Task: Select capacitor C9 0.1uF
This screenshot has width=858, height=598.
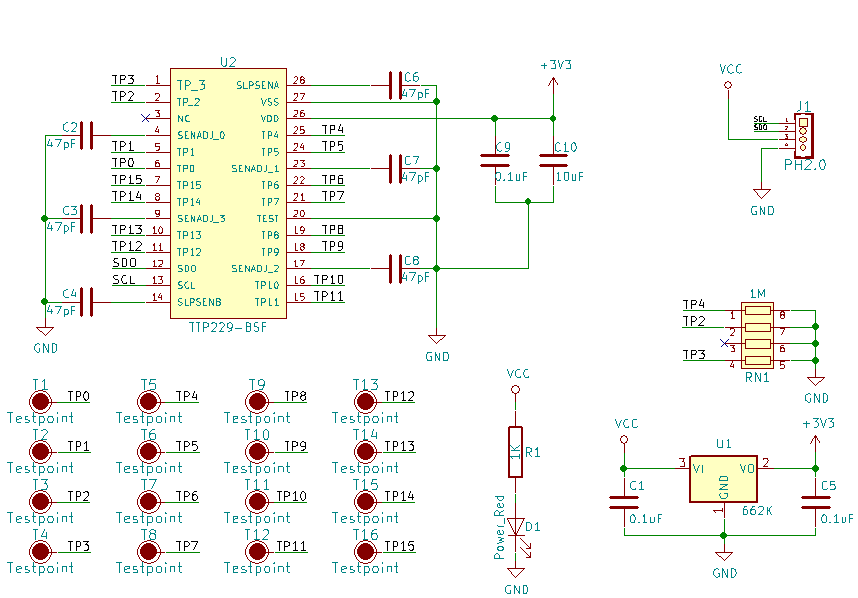Action: click(495, 160)
